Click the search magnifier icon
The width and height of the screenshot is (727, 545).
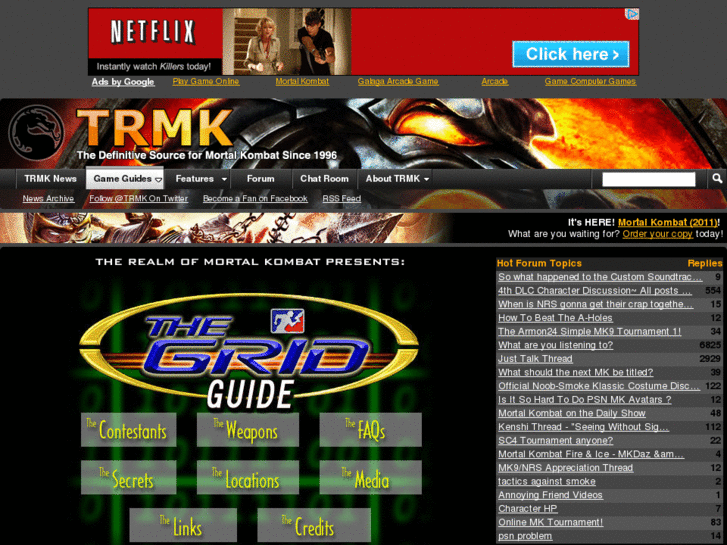point(717,179)
